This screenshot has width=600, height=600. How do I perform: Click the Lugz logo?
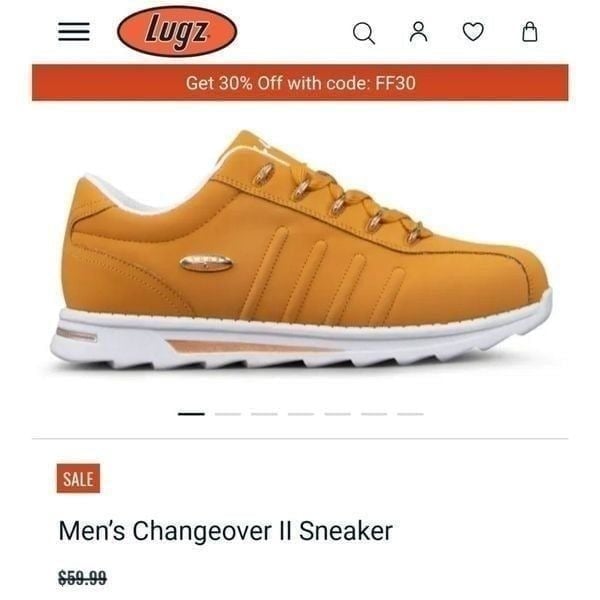[177, 31]
